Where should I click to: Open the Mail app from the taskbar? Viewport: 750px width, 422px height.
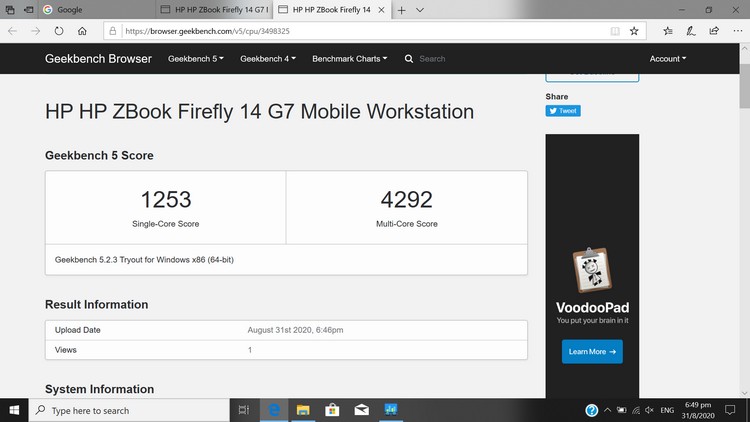click(x=362, y=410)
